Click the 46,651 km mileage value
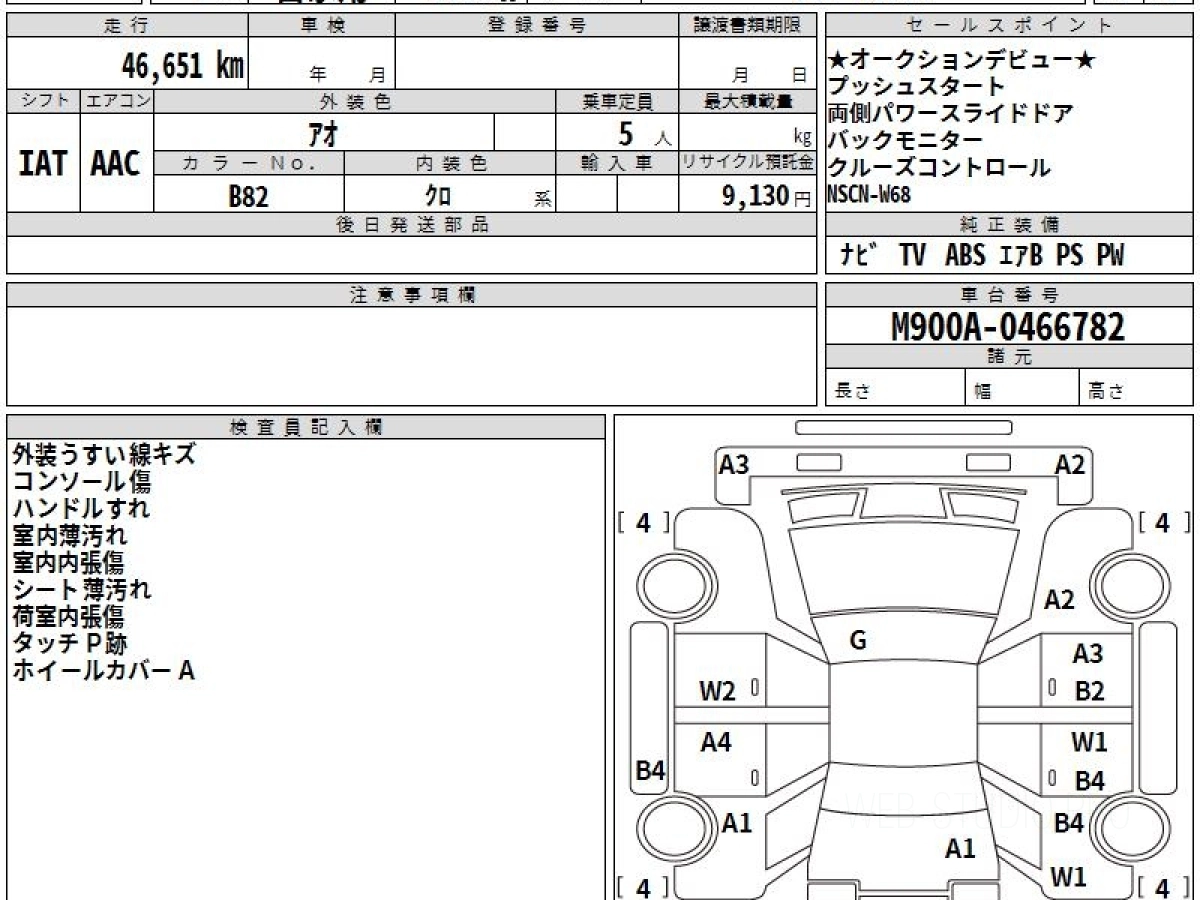This screenshot has height=900, width=1200. [184, 66]
